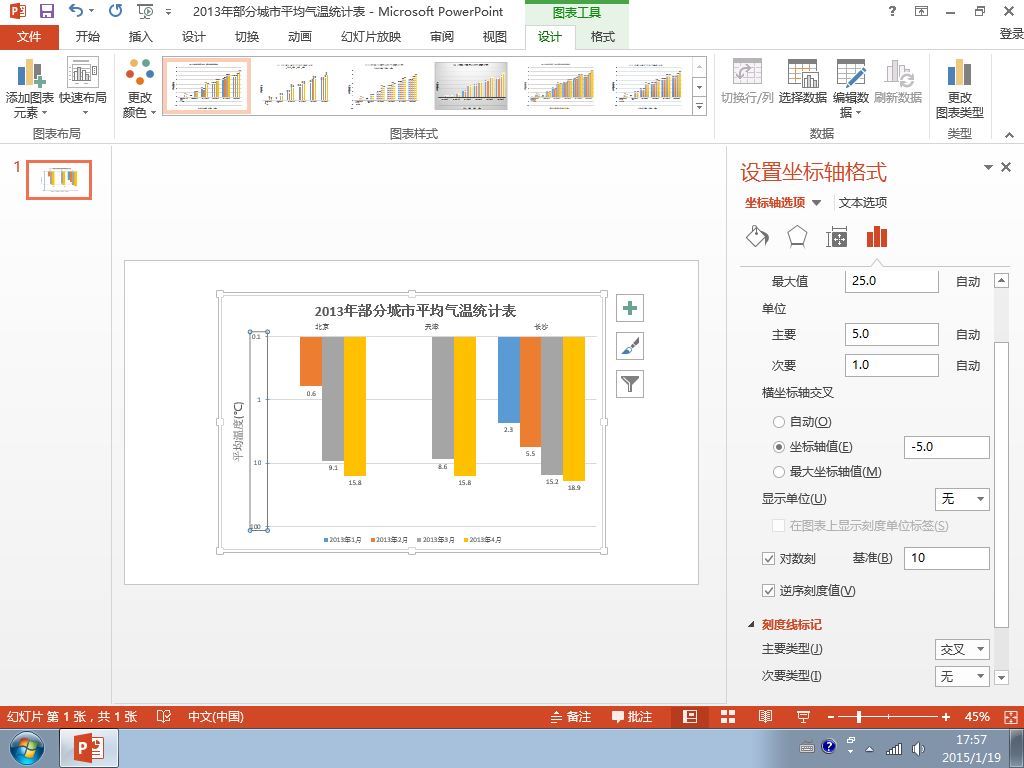Click the Chart Styles brush button
The width and height of the screenshot is (1024, 768).
point(630,346)
